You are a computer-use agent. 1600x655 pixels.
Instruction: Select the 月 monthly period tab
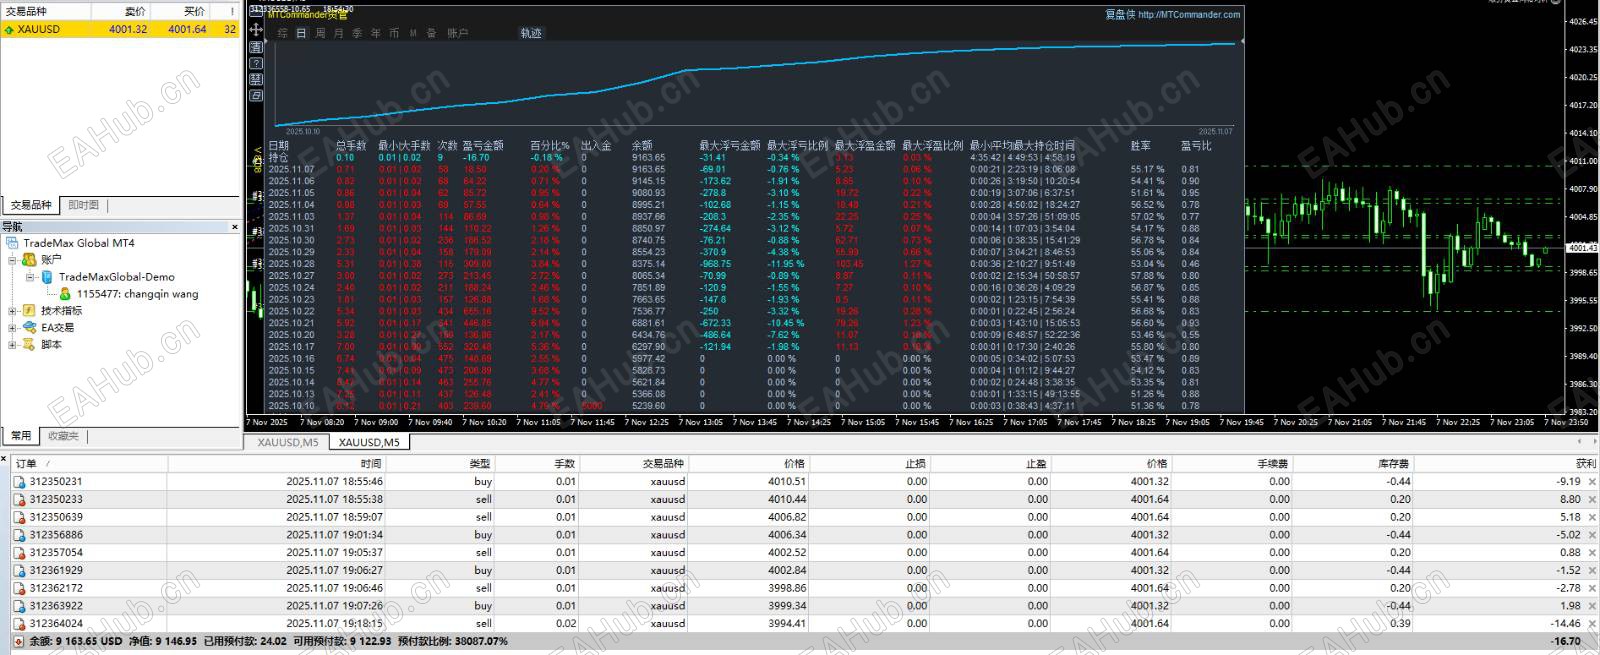coord(339,33)
